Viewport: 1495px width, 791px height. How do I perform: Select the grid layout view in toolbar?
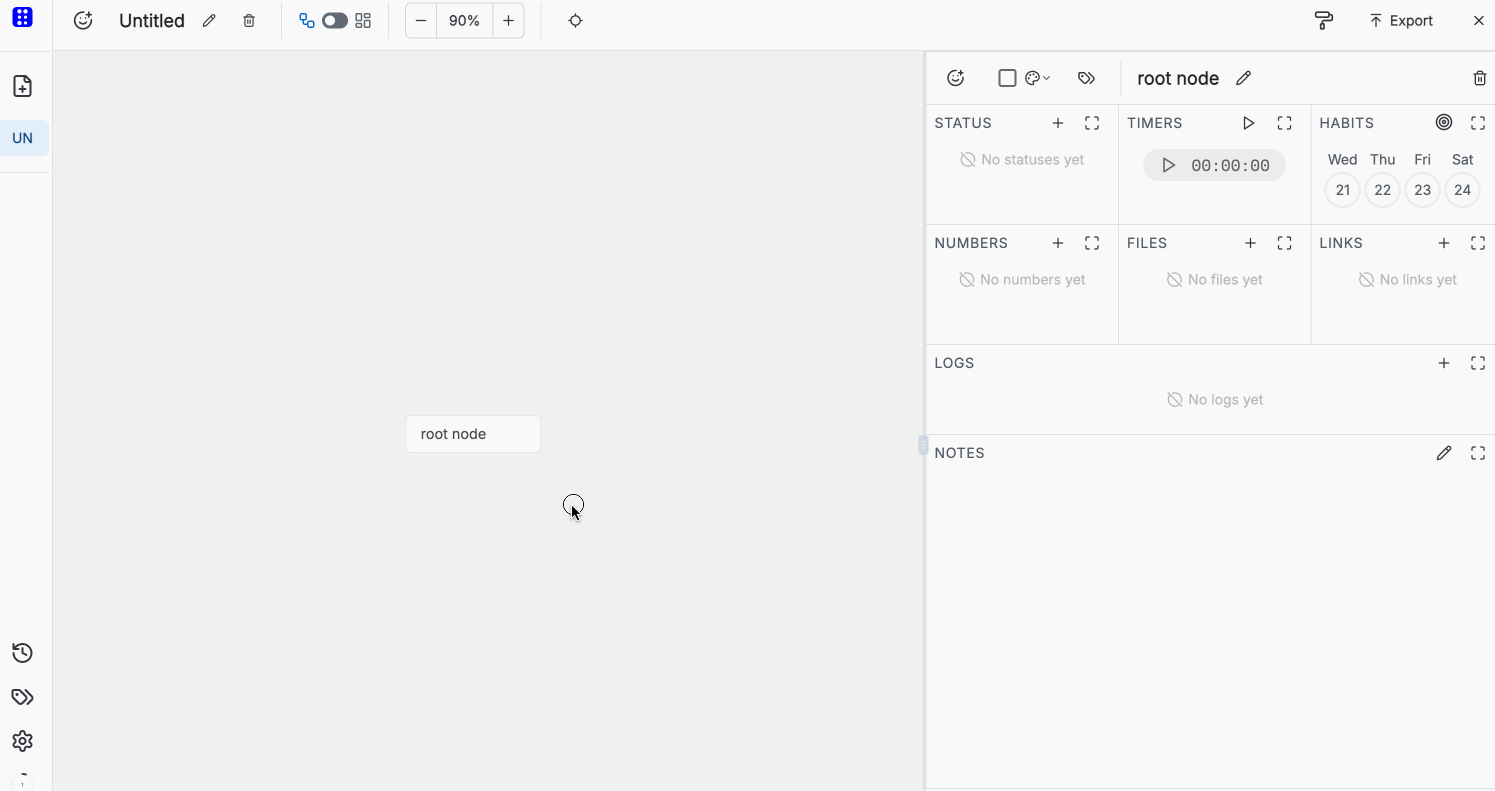pyautogui.click(x=362, y=19)
